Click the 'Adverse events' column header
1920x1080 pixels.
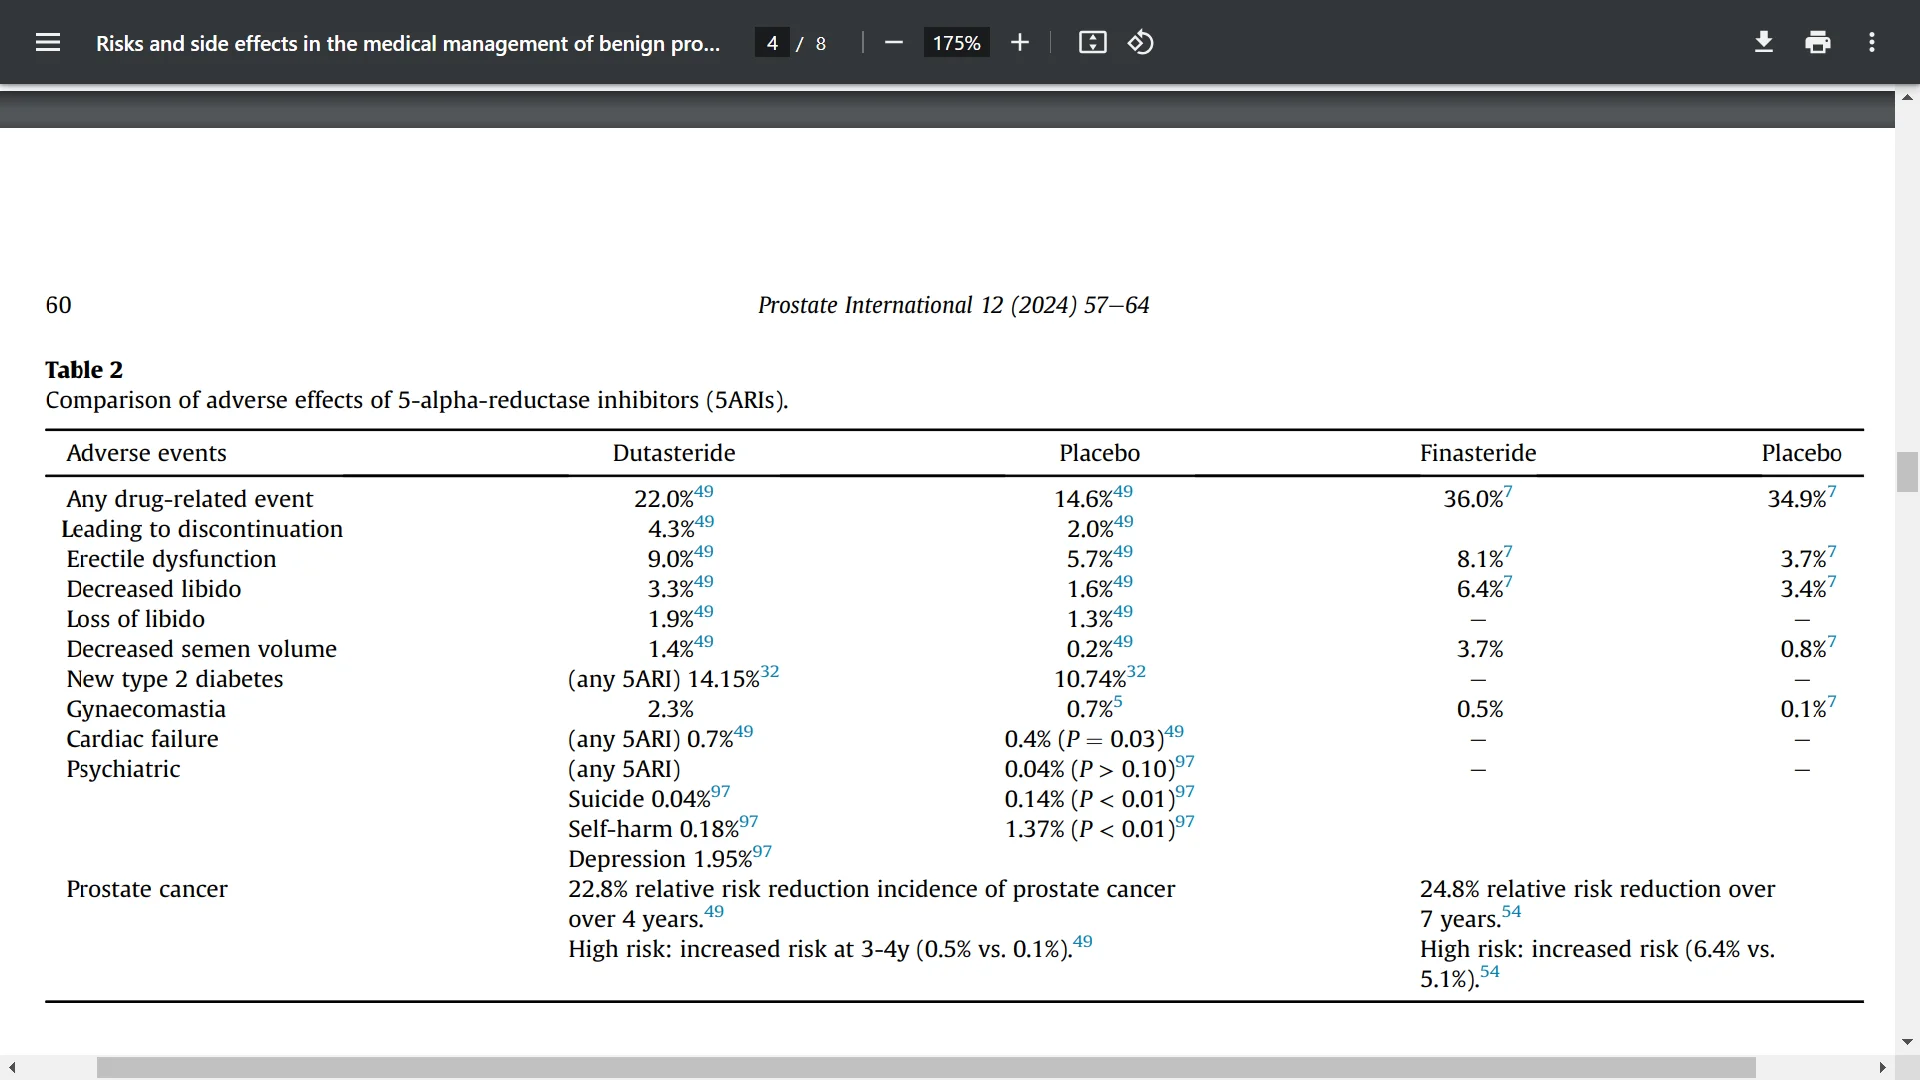click(x=147, y=453)
